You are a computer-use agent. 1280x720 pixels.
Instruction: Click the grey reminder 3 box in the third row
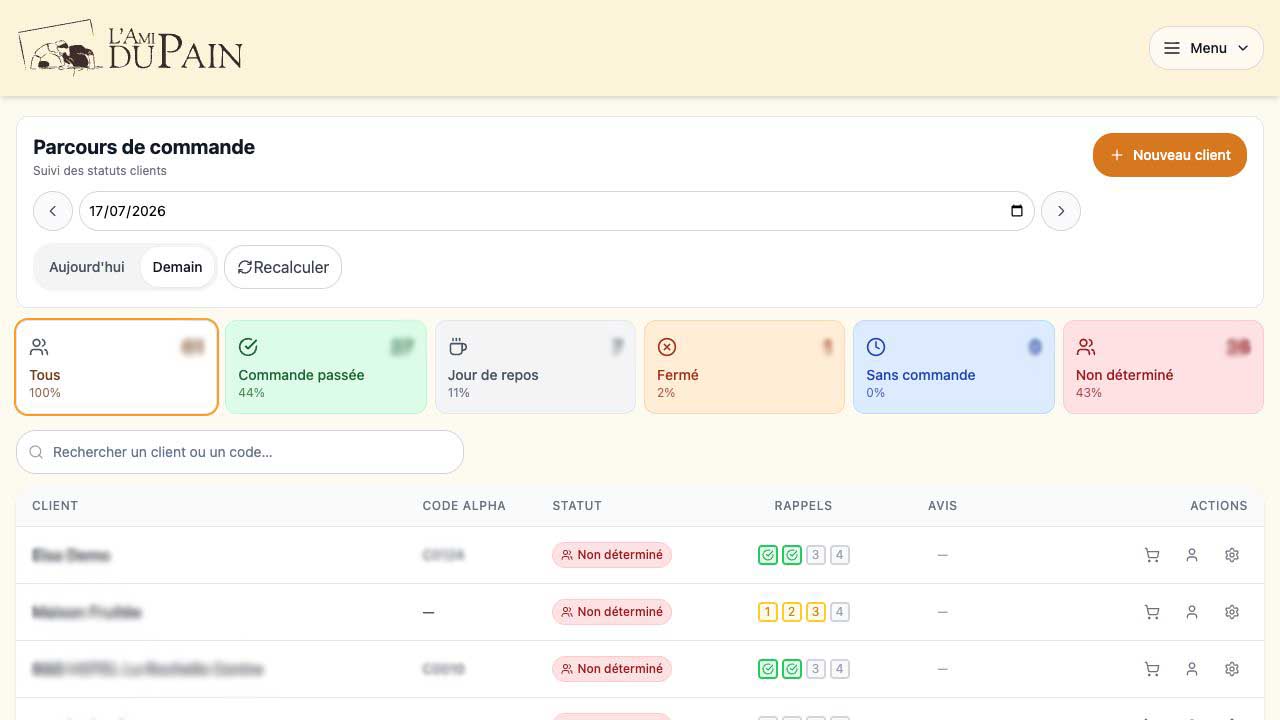coord(816,669)
